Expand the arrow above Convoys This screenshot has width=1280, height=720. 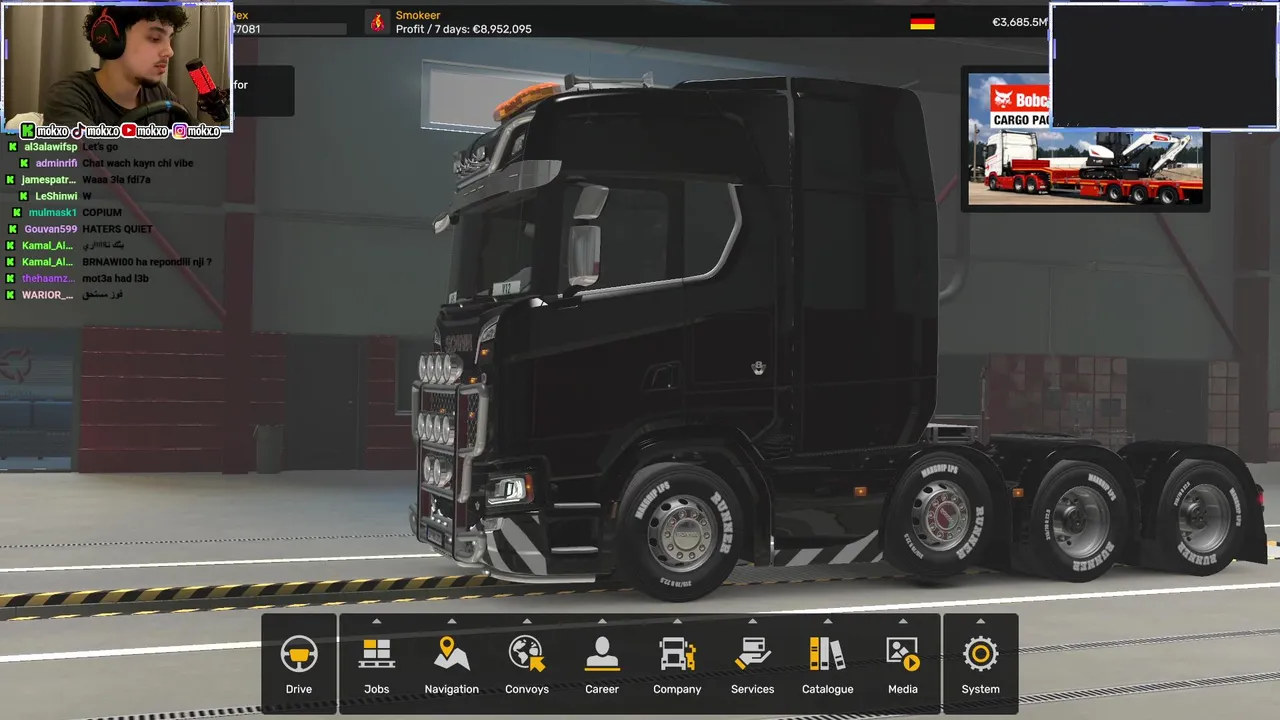coord(527,621)
